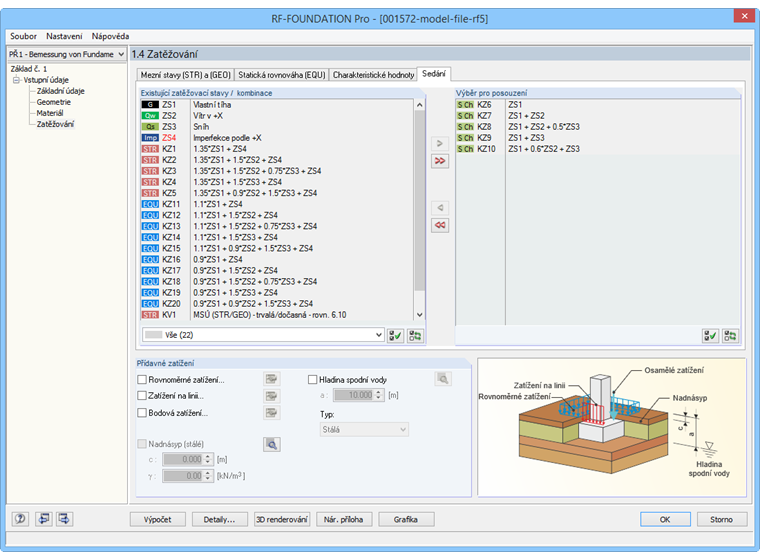
Task: Click EQU badge of KZ11
Action: pos(150,204)
